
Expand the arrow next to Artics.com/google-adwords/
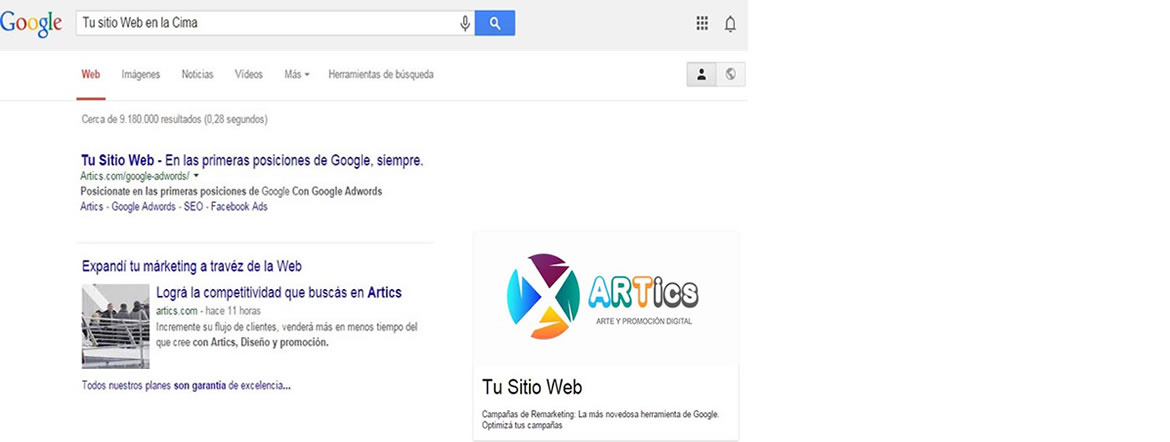tap(196, 176)
